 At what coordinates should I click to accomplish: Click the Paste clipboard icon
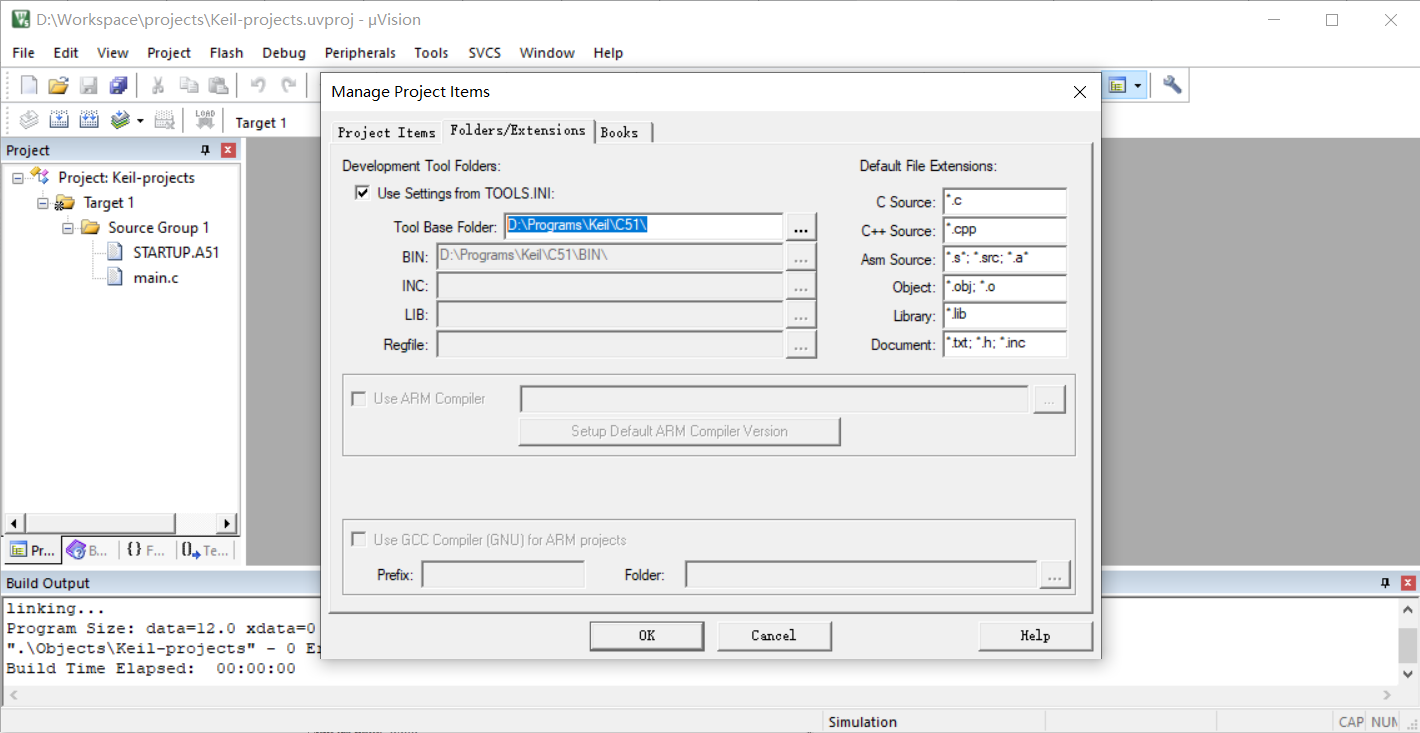pyautogui.click(x=218, y=86)
